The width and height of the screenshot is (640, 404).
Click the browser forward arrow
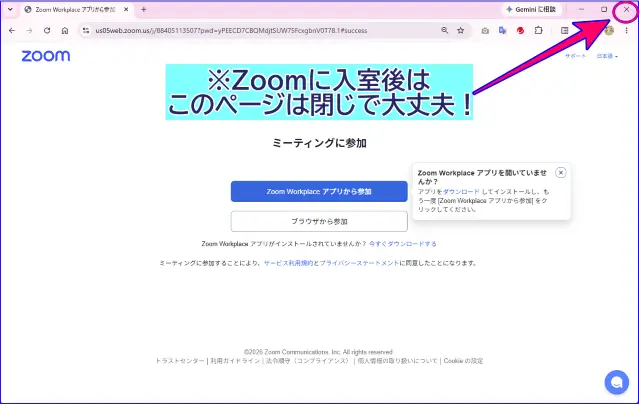coord(29,31)
